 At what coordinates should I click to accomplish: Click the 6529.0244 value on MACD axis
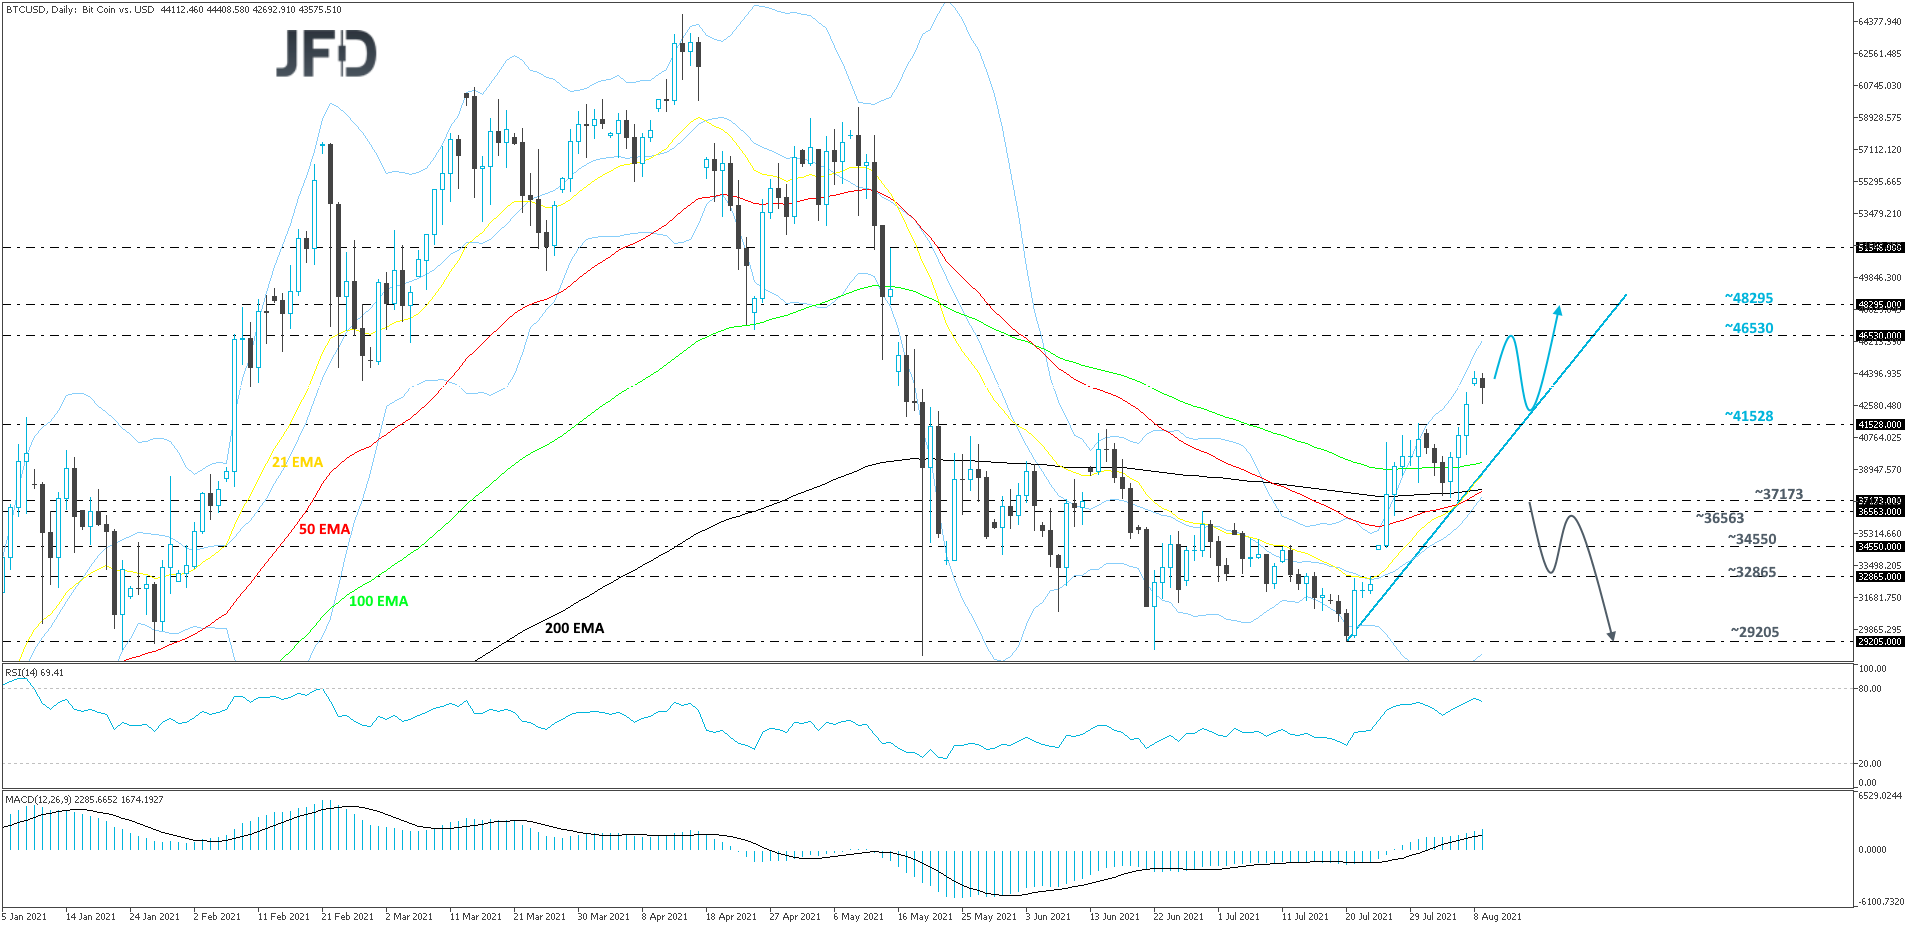[1880, 796]
